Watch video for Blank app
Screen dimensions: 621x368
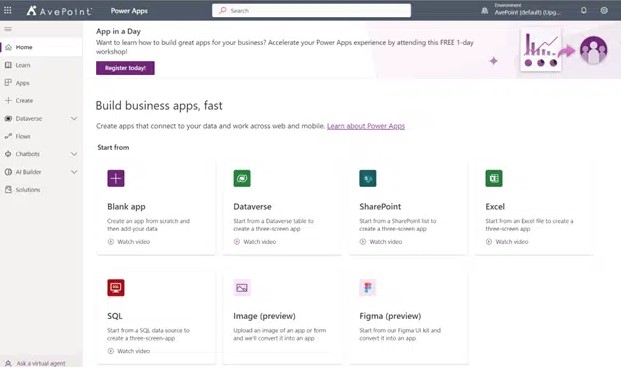point(129,242)
